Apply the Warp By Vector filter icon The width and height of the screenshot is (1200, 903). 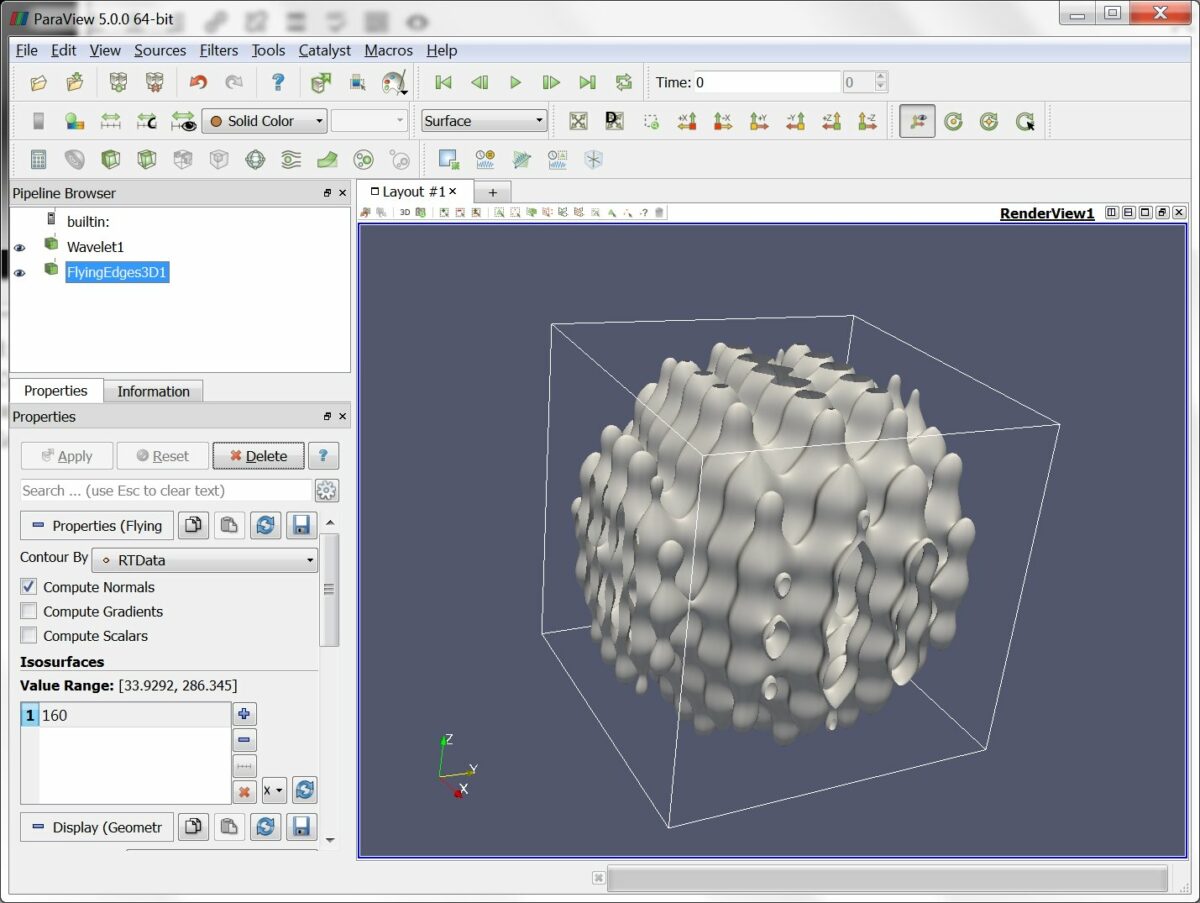pyautogui.click(x=326, y=159)
